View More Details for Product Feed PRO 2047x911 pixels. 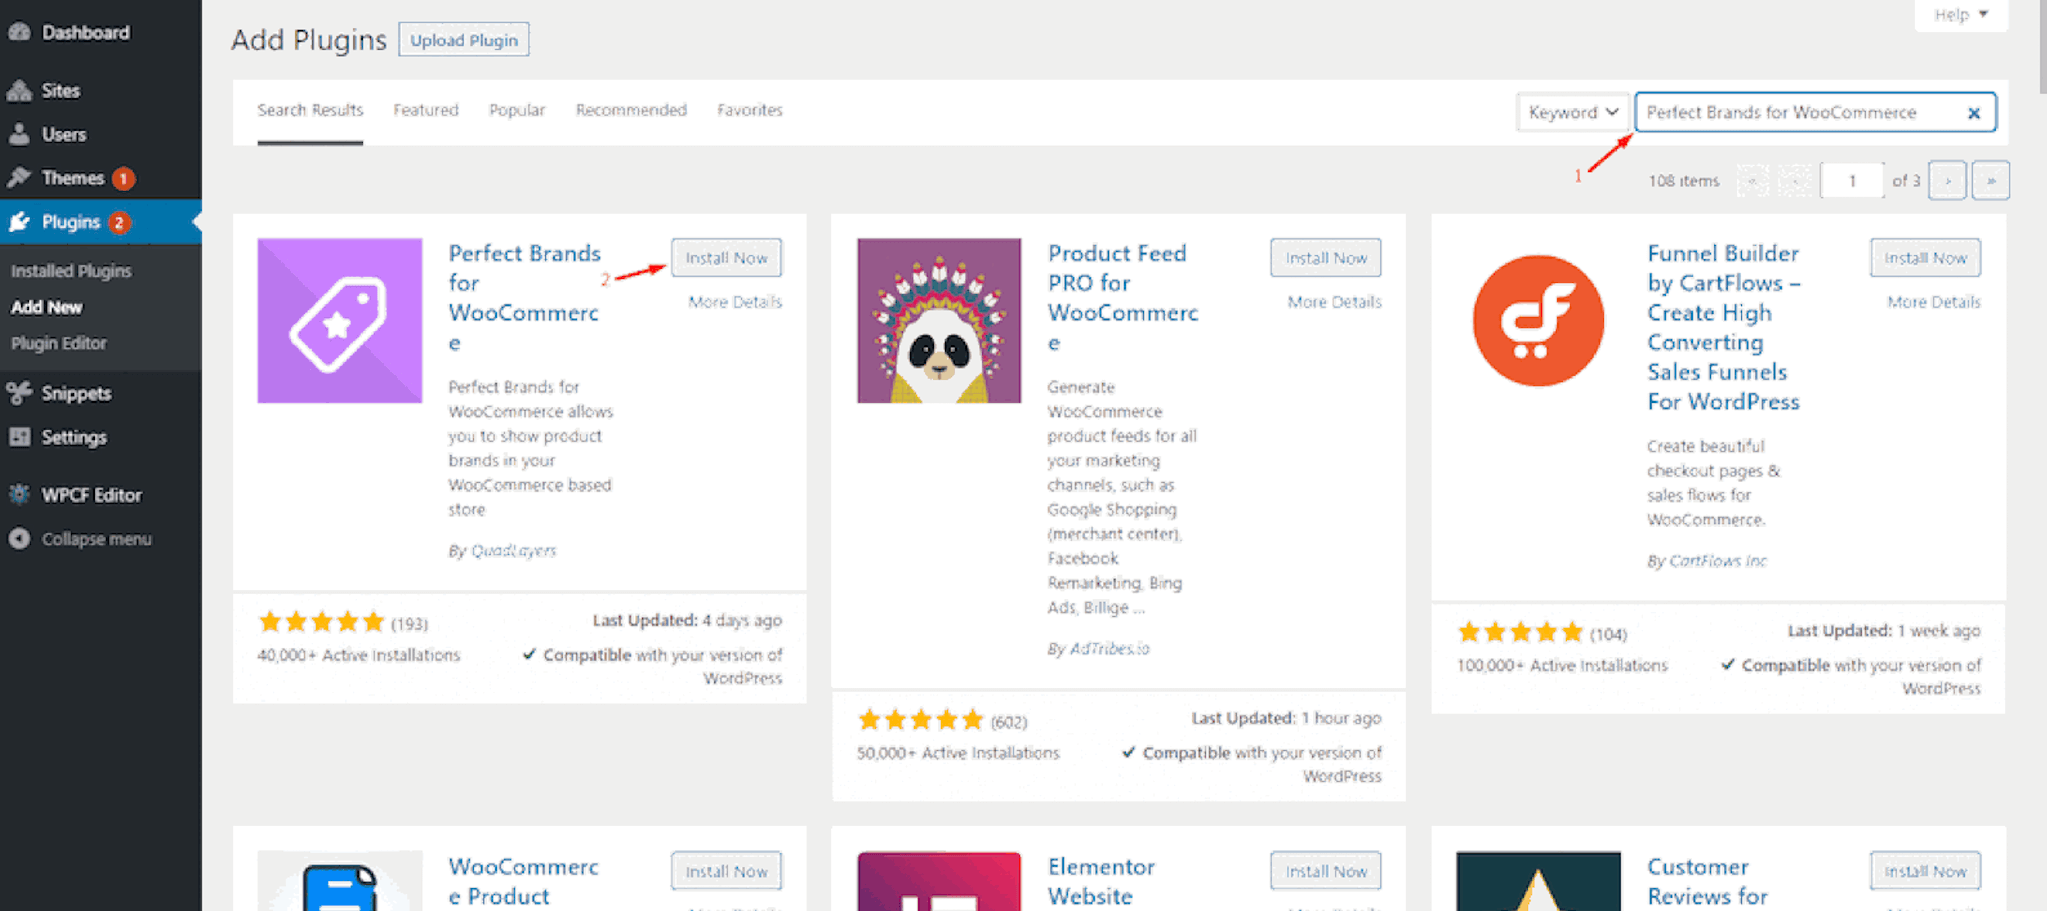click(x=1334, y=302)
